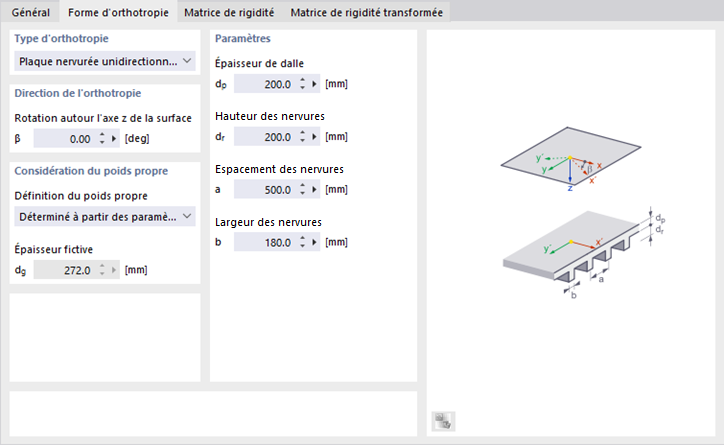
Task: Click the Largeur des nervures b input field
Action: [x=265, y=242]
